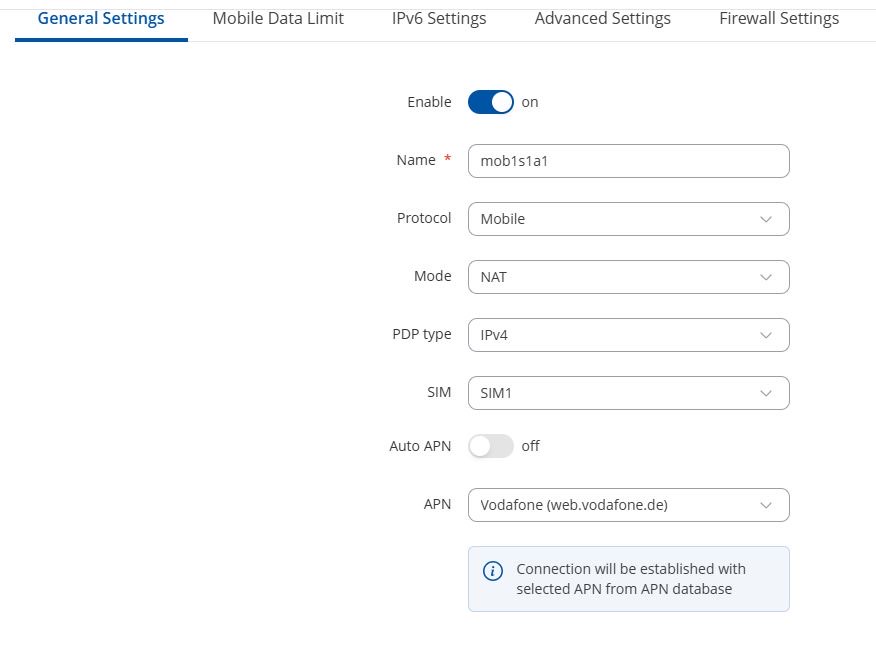Go to the Advanced Settings tab
The width and height of the screenshot is (876, 659).
[x=602, y=18]
